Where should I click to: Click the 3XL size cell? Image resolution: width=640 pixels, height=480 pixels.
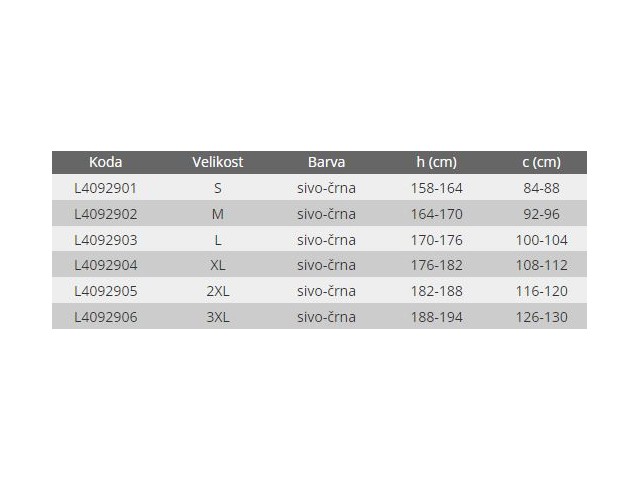(218, 317)
